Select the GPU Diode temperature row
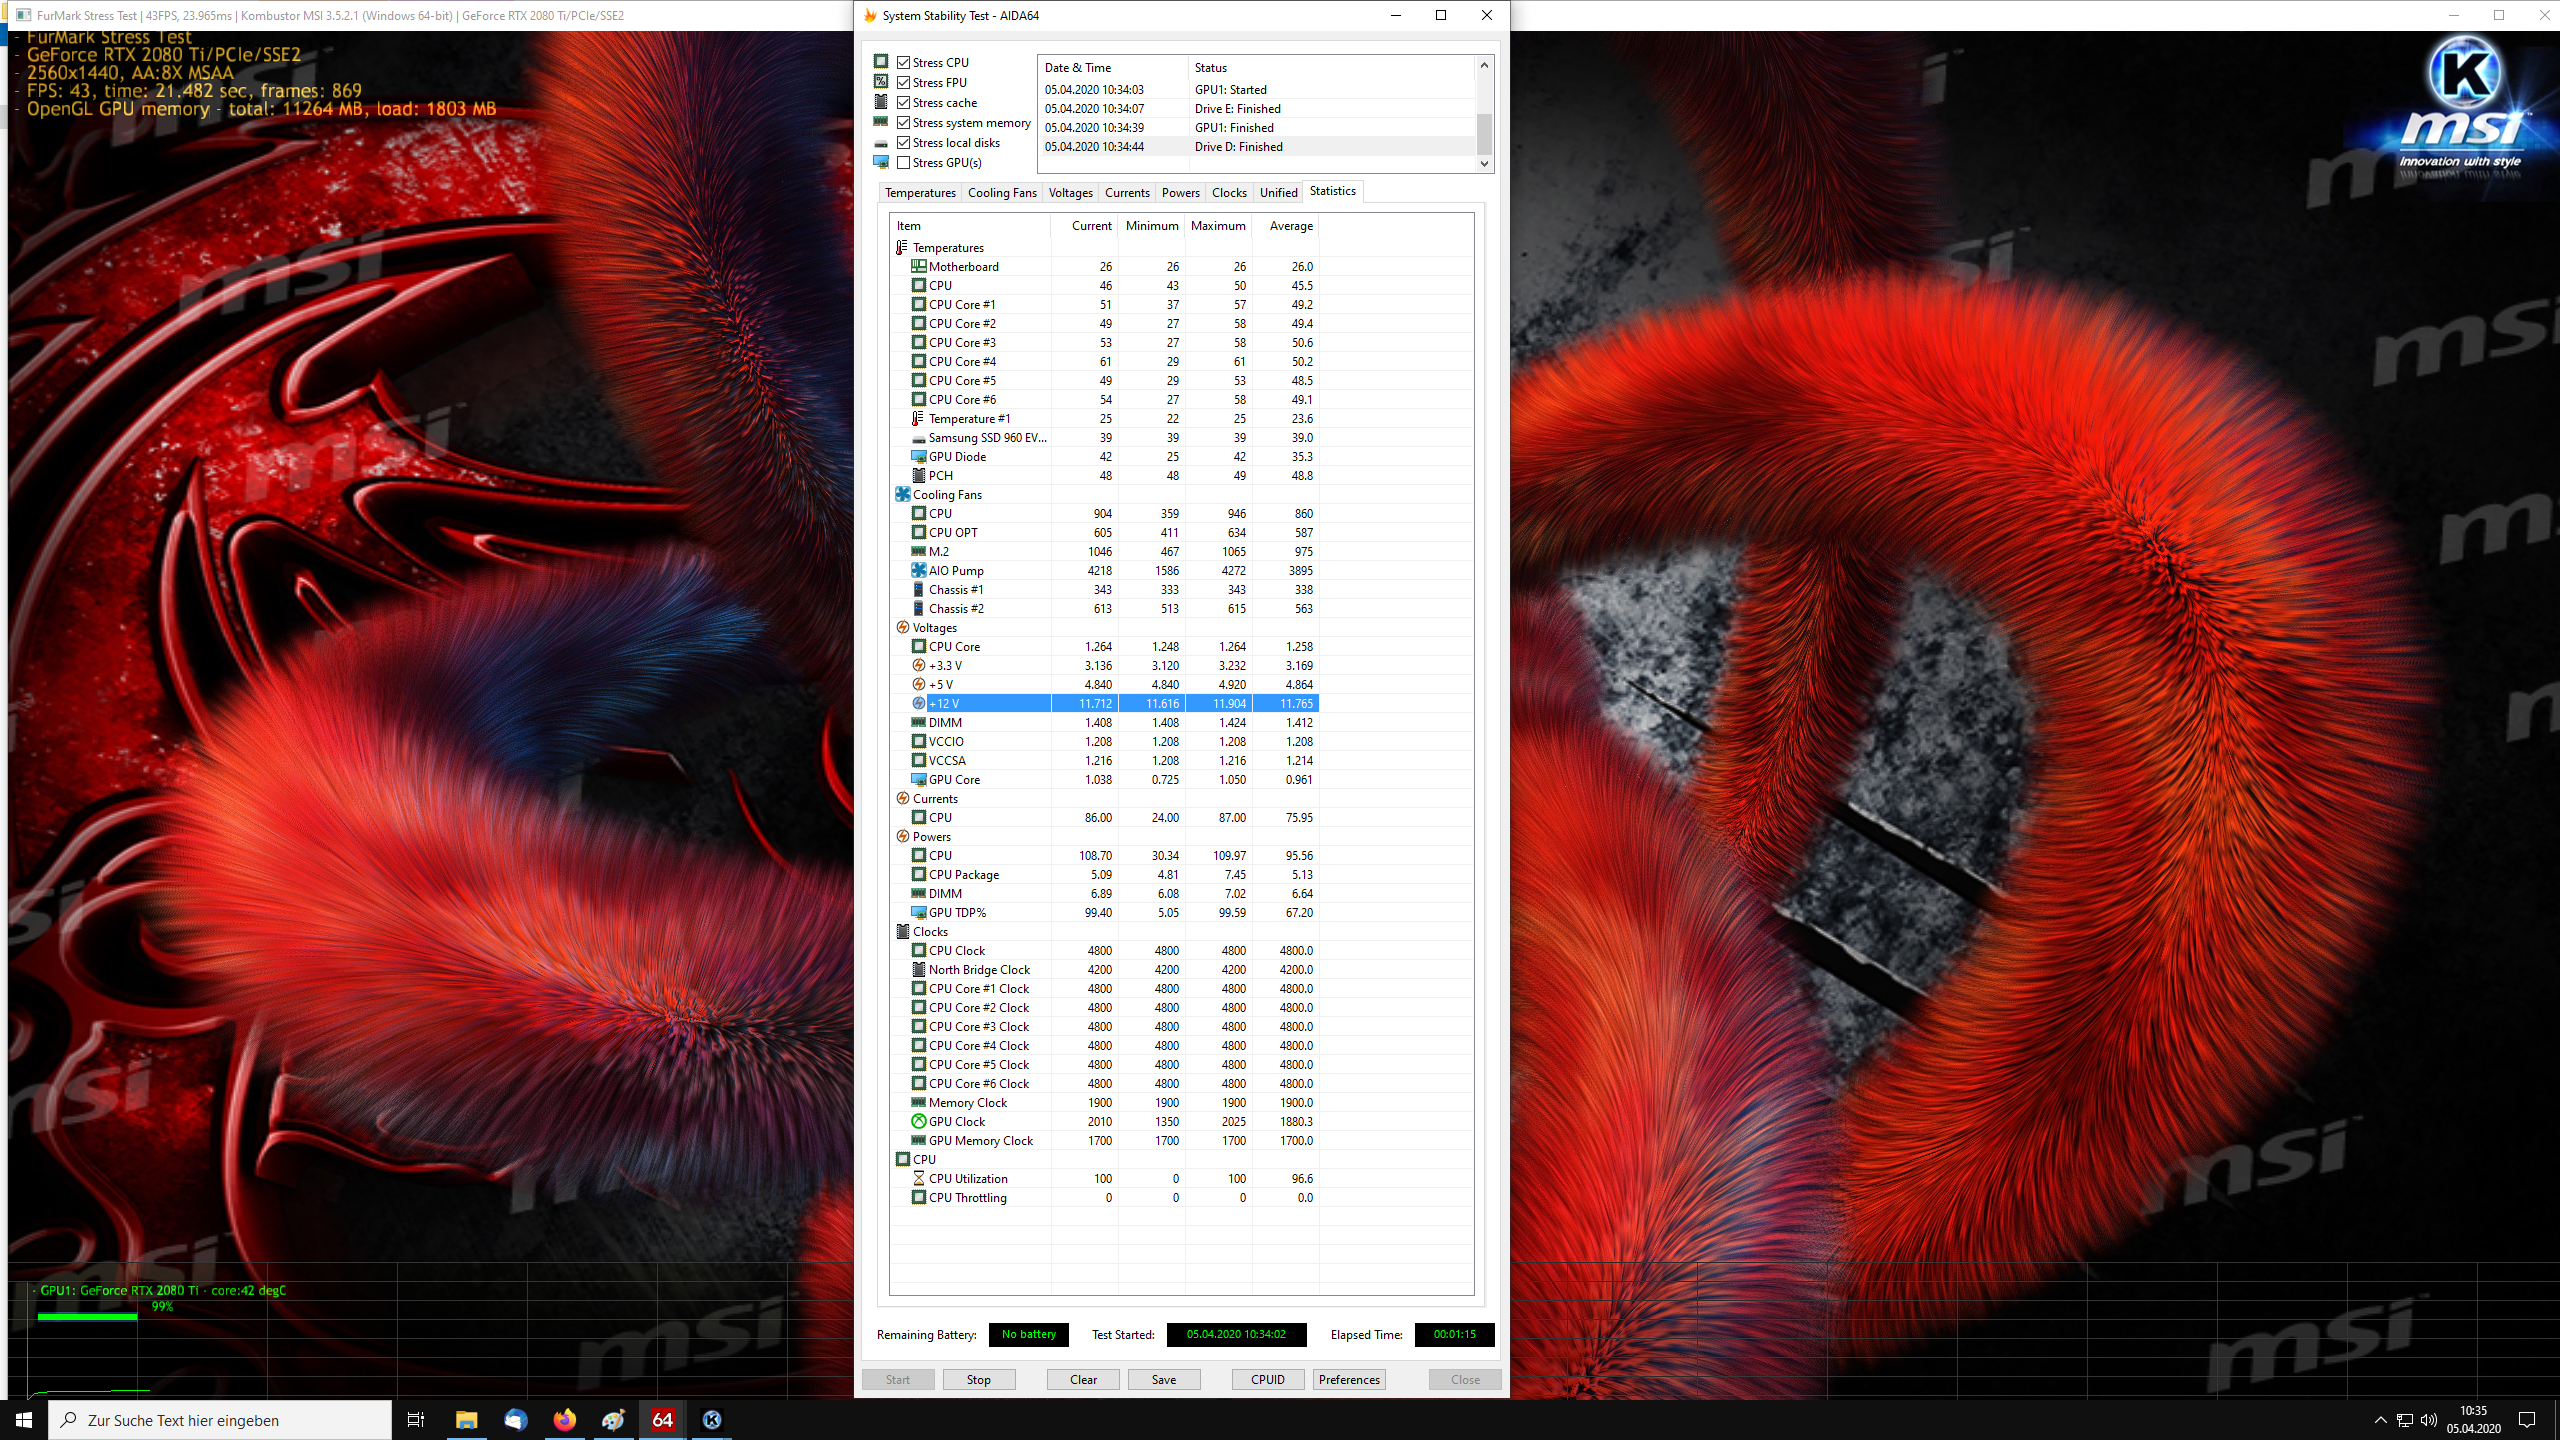The height and width of the screenshot is (1440, 2560). (957, 456)
